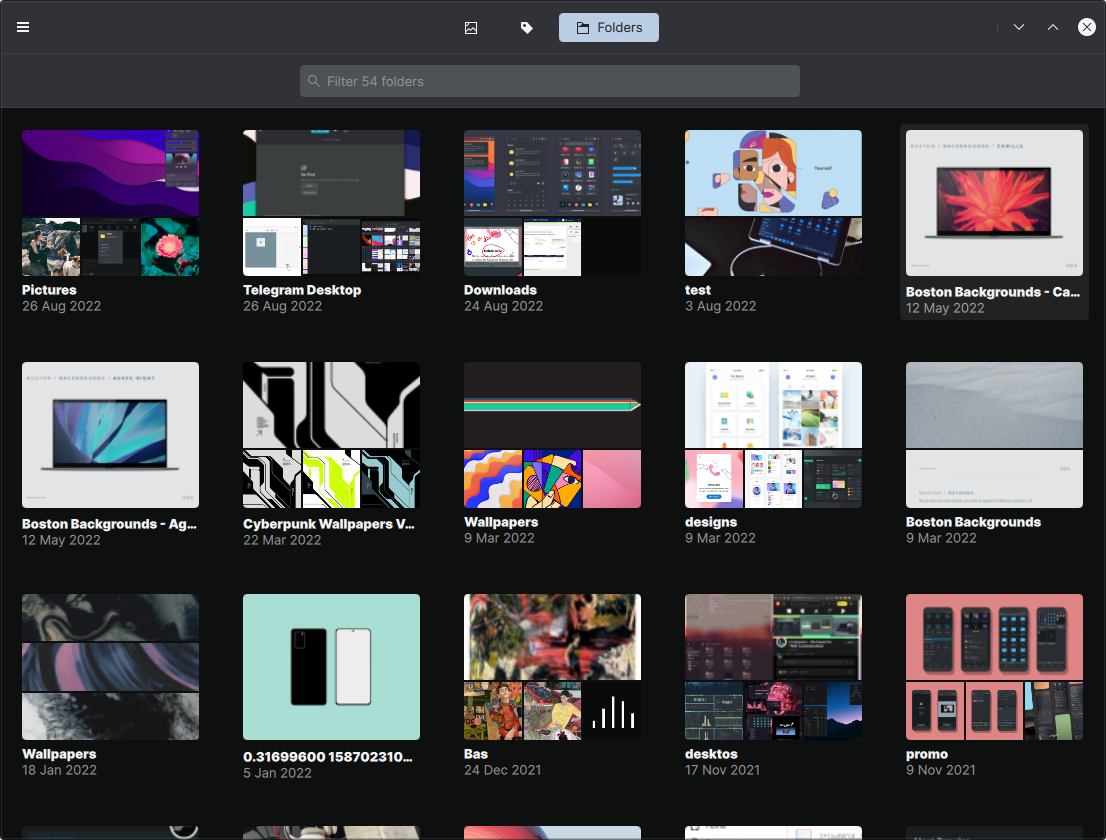Open the test folder thumbnail
This screenshot has height=840, width=1106.
(773, 202)
